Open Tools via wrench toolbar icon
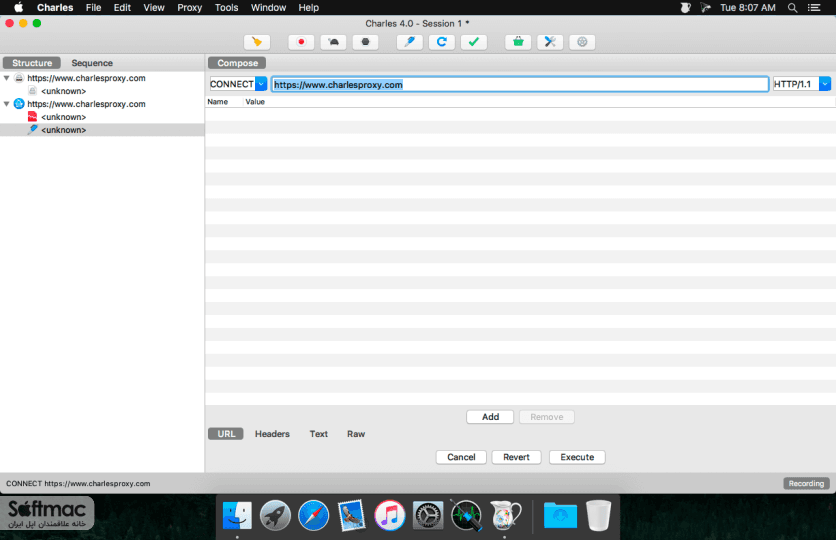This screenshot has height=540, width=836. (x=550, y=42)
